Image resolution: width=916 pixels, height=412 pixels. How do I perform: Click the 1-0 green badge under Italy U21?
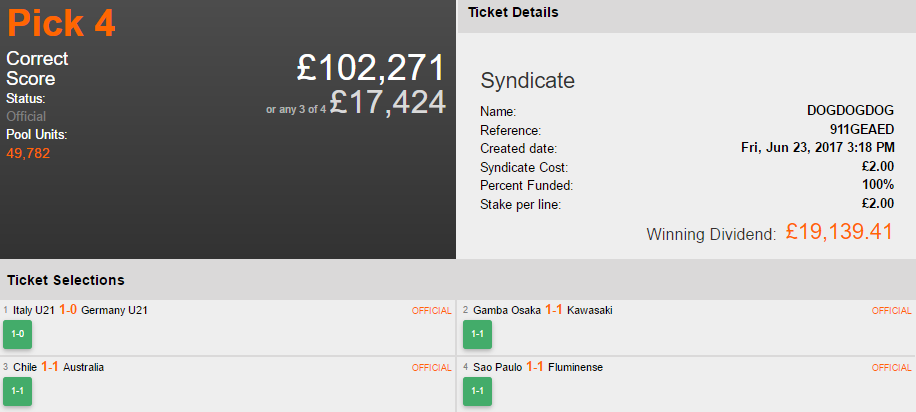tap(17, 333)
